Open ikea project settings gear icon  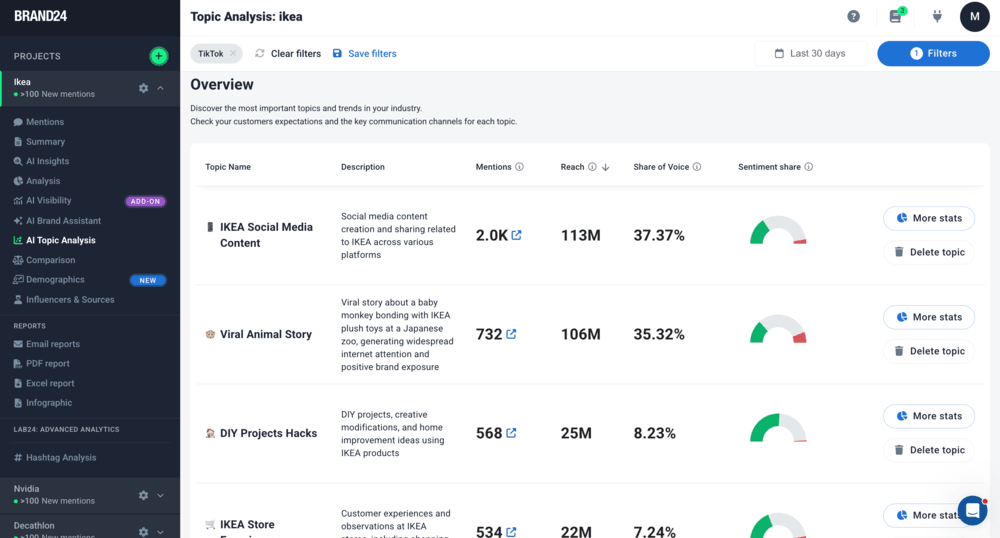(x=143, y=88)
